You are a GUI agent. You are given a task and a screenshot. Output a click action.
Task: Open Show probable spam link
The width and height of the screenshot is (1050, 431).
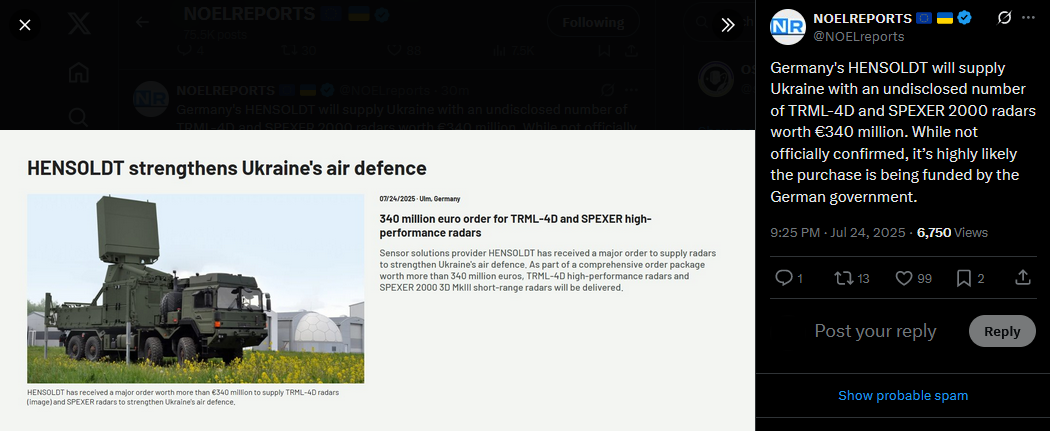point(903,396)
